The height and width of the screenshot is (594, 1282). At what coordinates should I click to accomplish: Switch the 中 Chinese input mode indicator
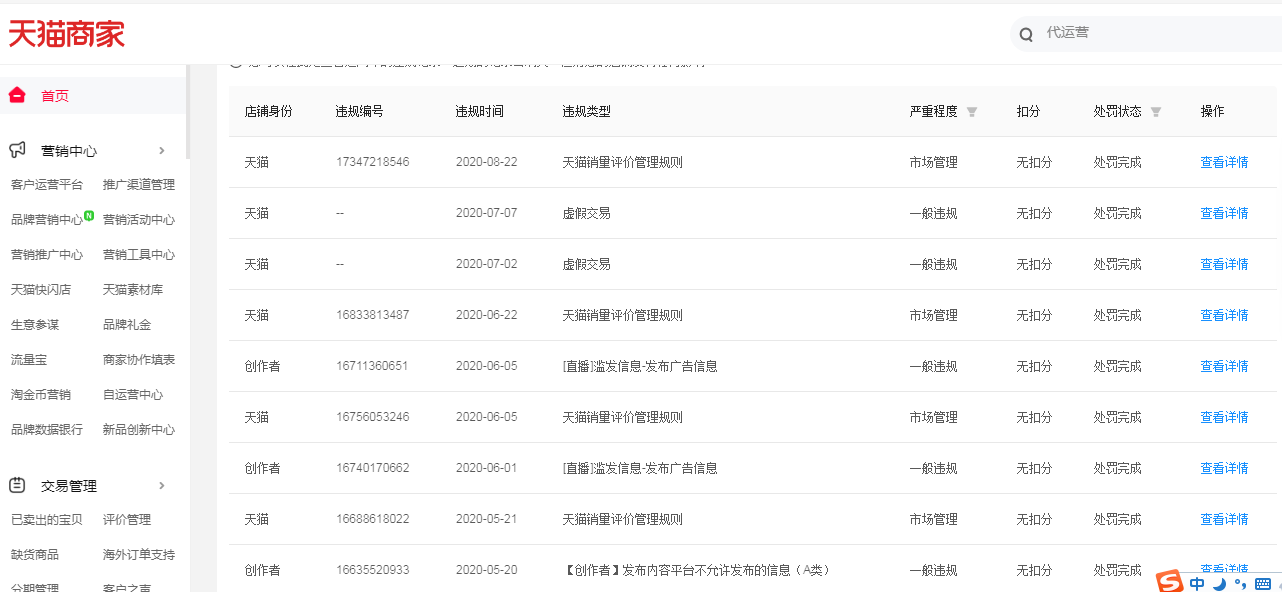[1197, 584]
